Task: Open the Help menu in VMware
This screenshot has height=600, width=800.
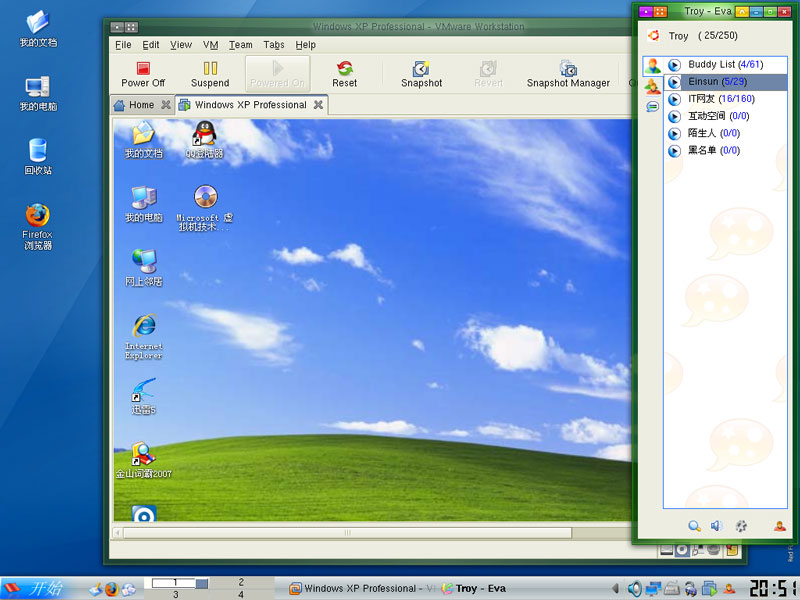Action: coord(306,45)
